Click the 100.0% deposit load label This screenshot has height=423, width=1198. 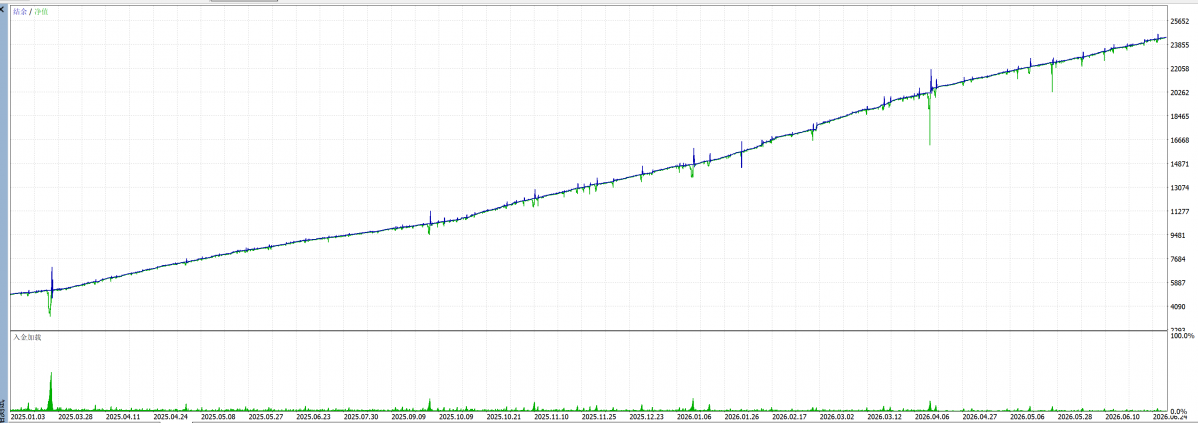pyautogui.click(x=1183, y=336)
